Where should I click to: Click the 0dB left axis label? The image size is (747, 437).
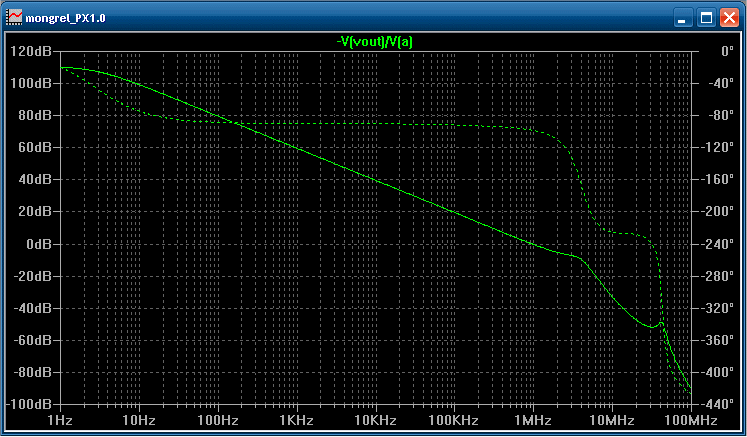(39, 244)
